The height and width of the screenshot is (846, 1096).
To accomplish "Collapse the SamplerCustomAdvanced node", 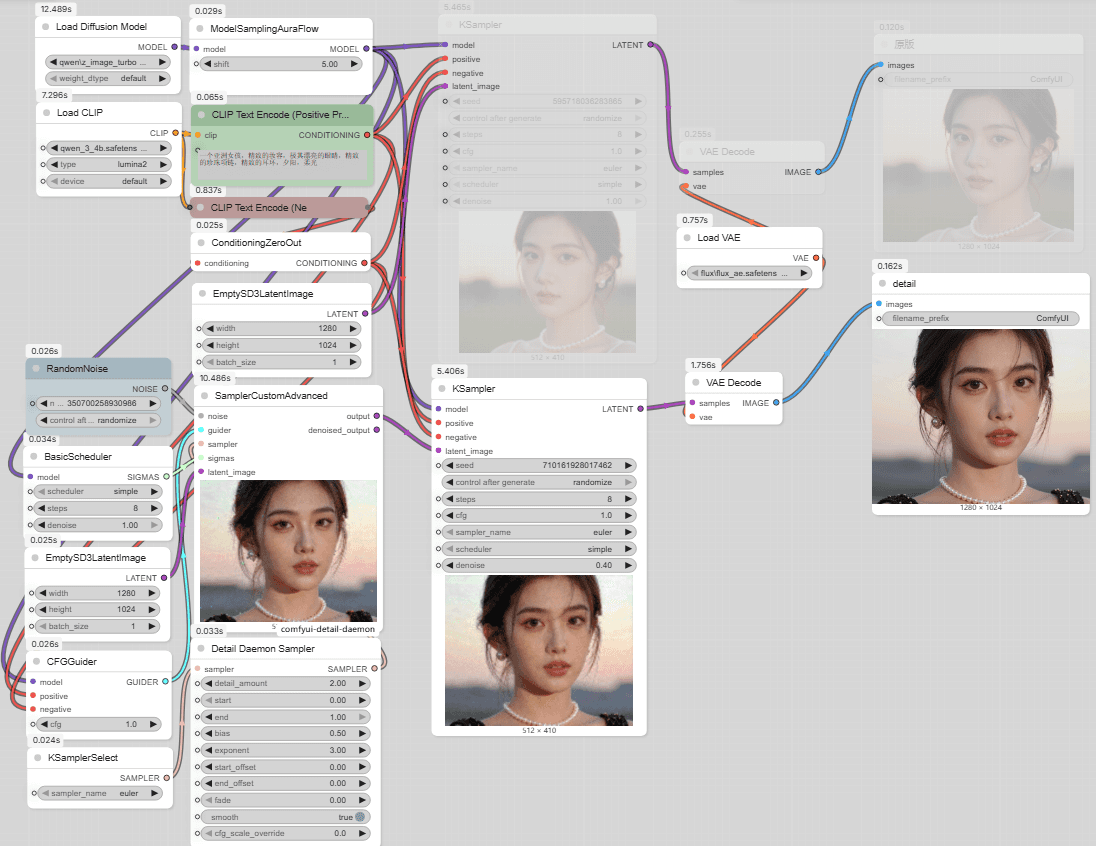I will click(x=204, y=396).
